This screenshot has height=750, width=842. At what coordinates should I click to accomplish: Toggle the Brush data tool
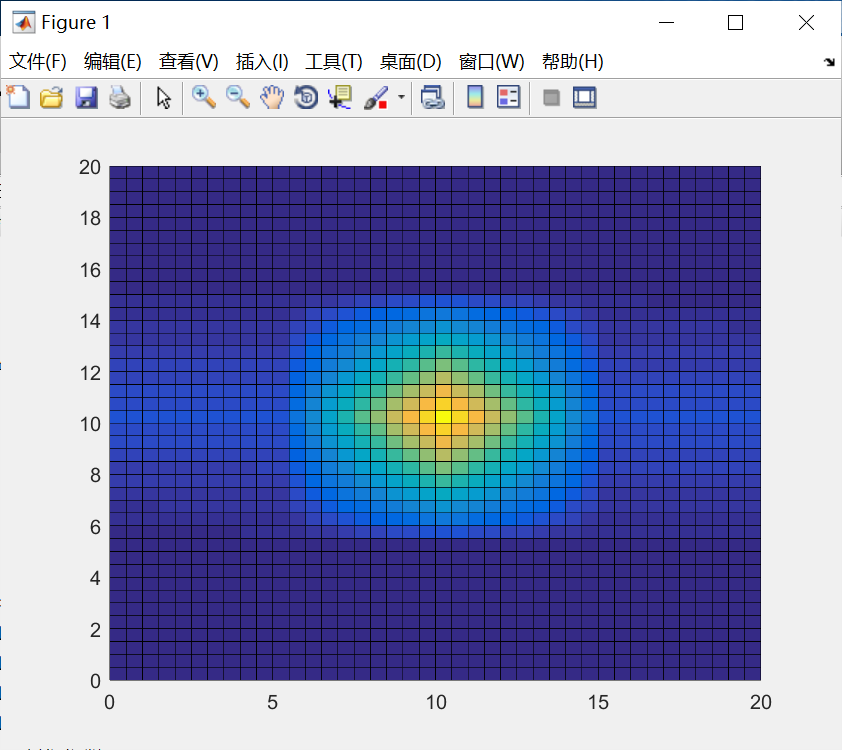point(376,98)
